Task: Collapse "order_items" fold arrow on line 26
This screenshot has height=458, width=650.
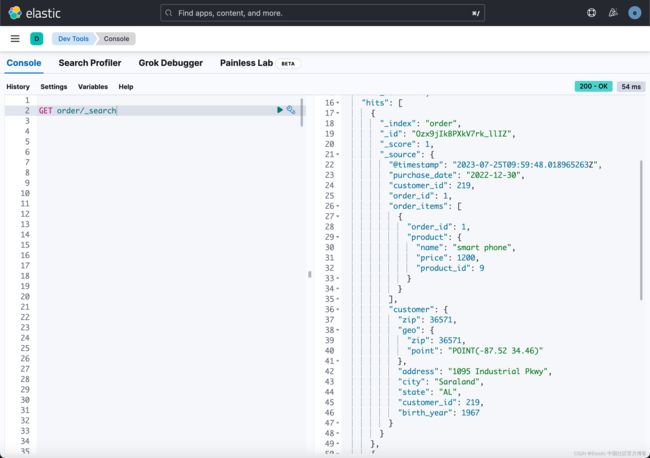Action: point(337,206)
